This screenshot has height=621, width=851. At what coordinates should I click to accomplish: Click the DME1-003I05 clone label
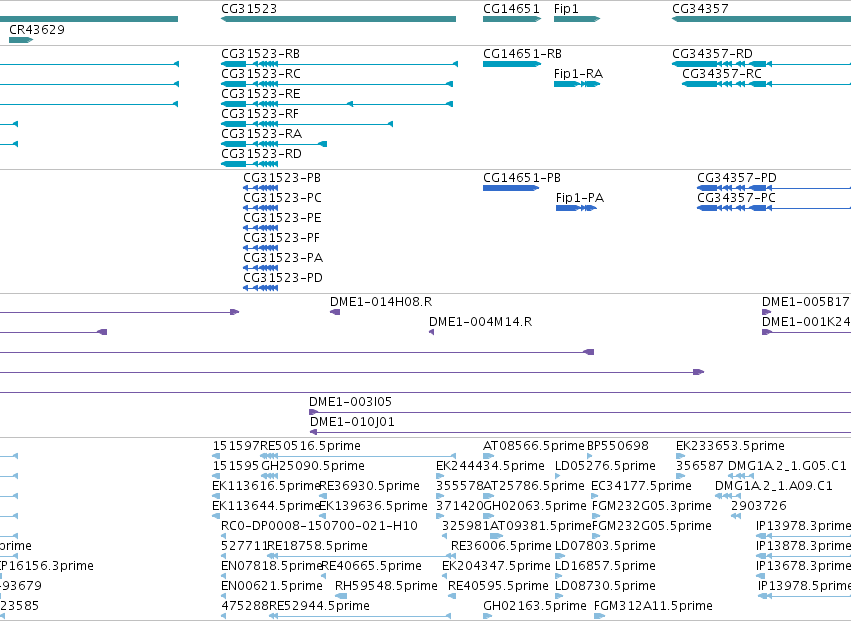[x=350, y=402]
